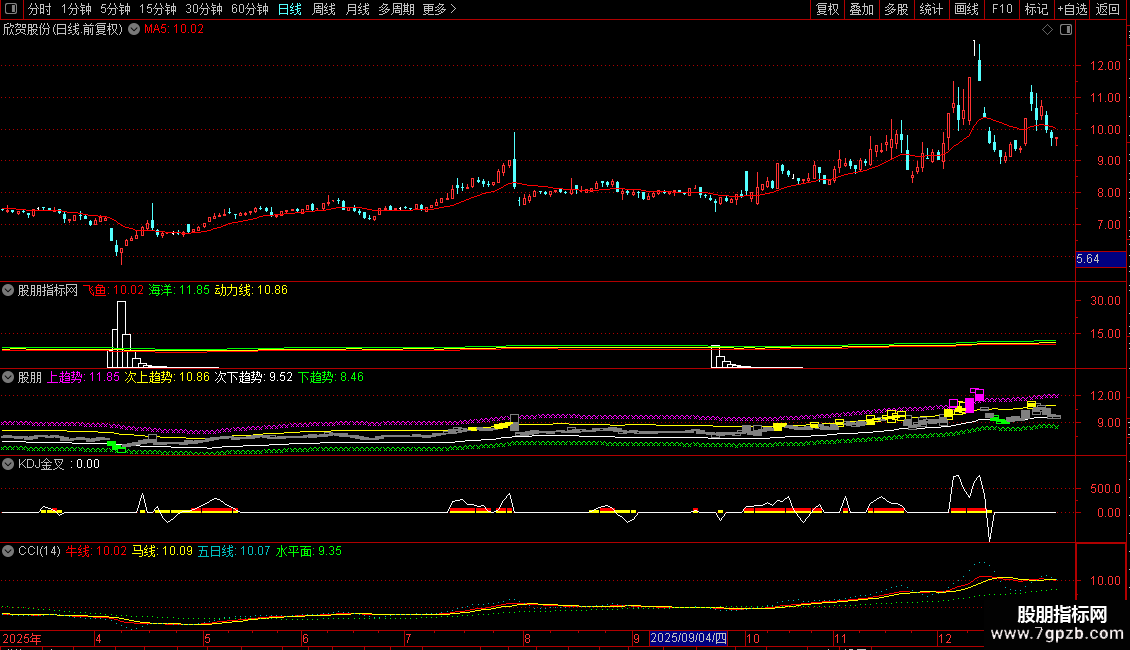This screenshot has width=1130, height=650.
Task: Open the CCI(14) indicator menu arrow
Action: tap(8, 551)
